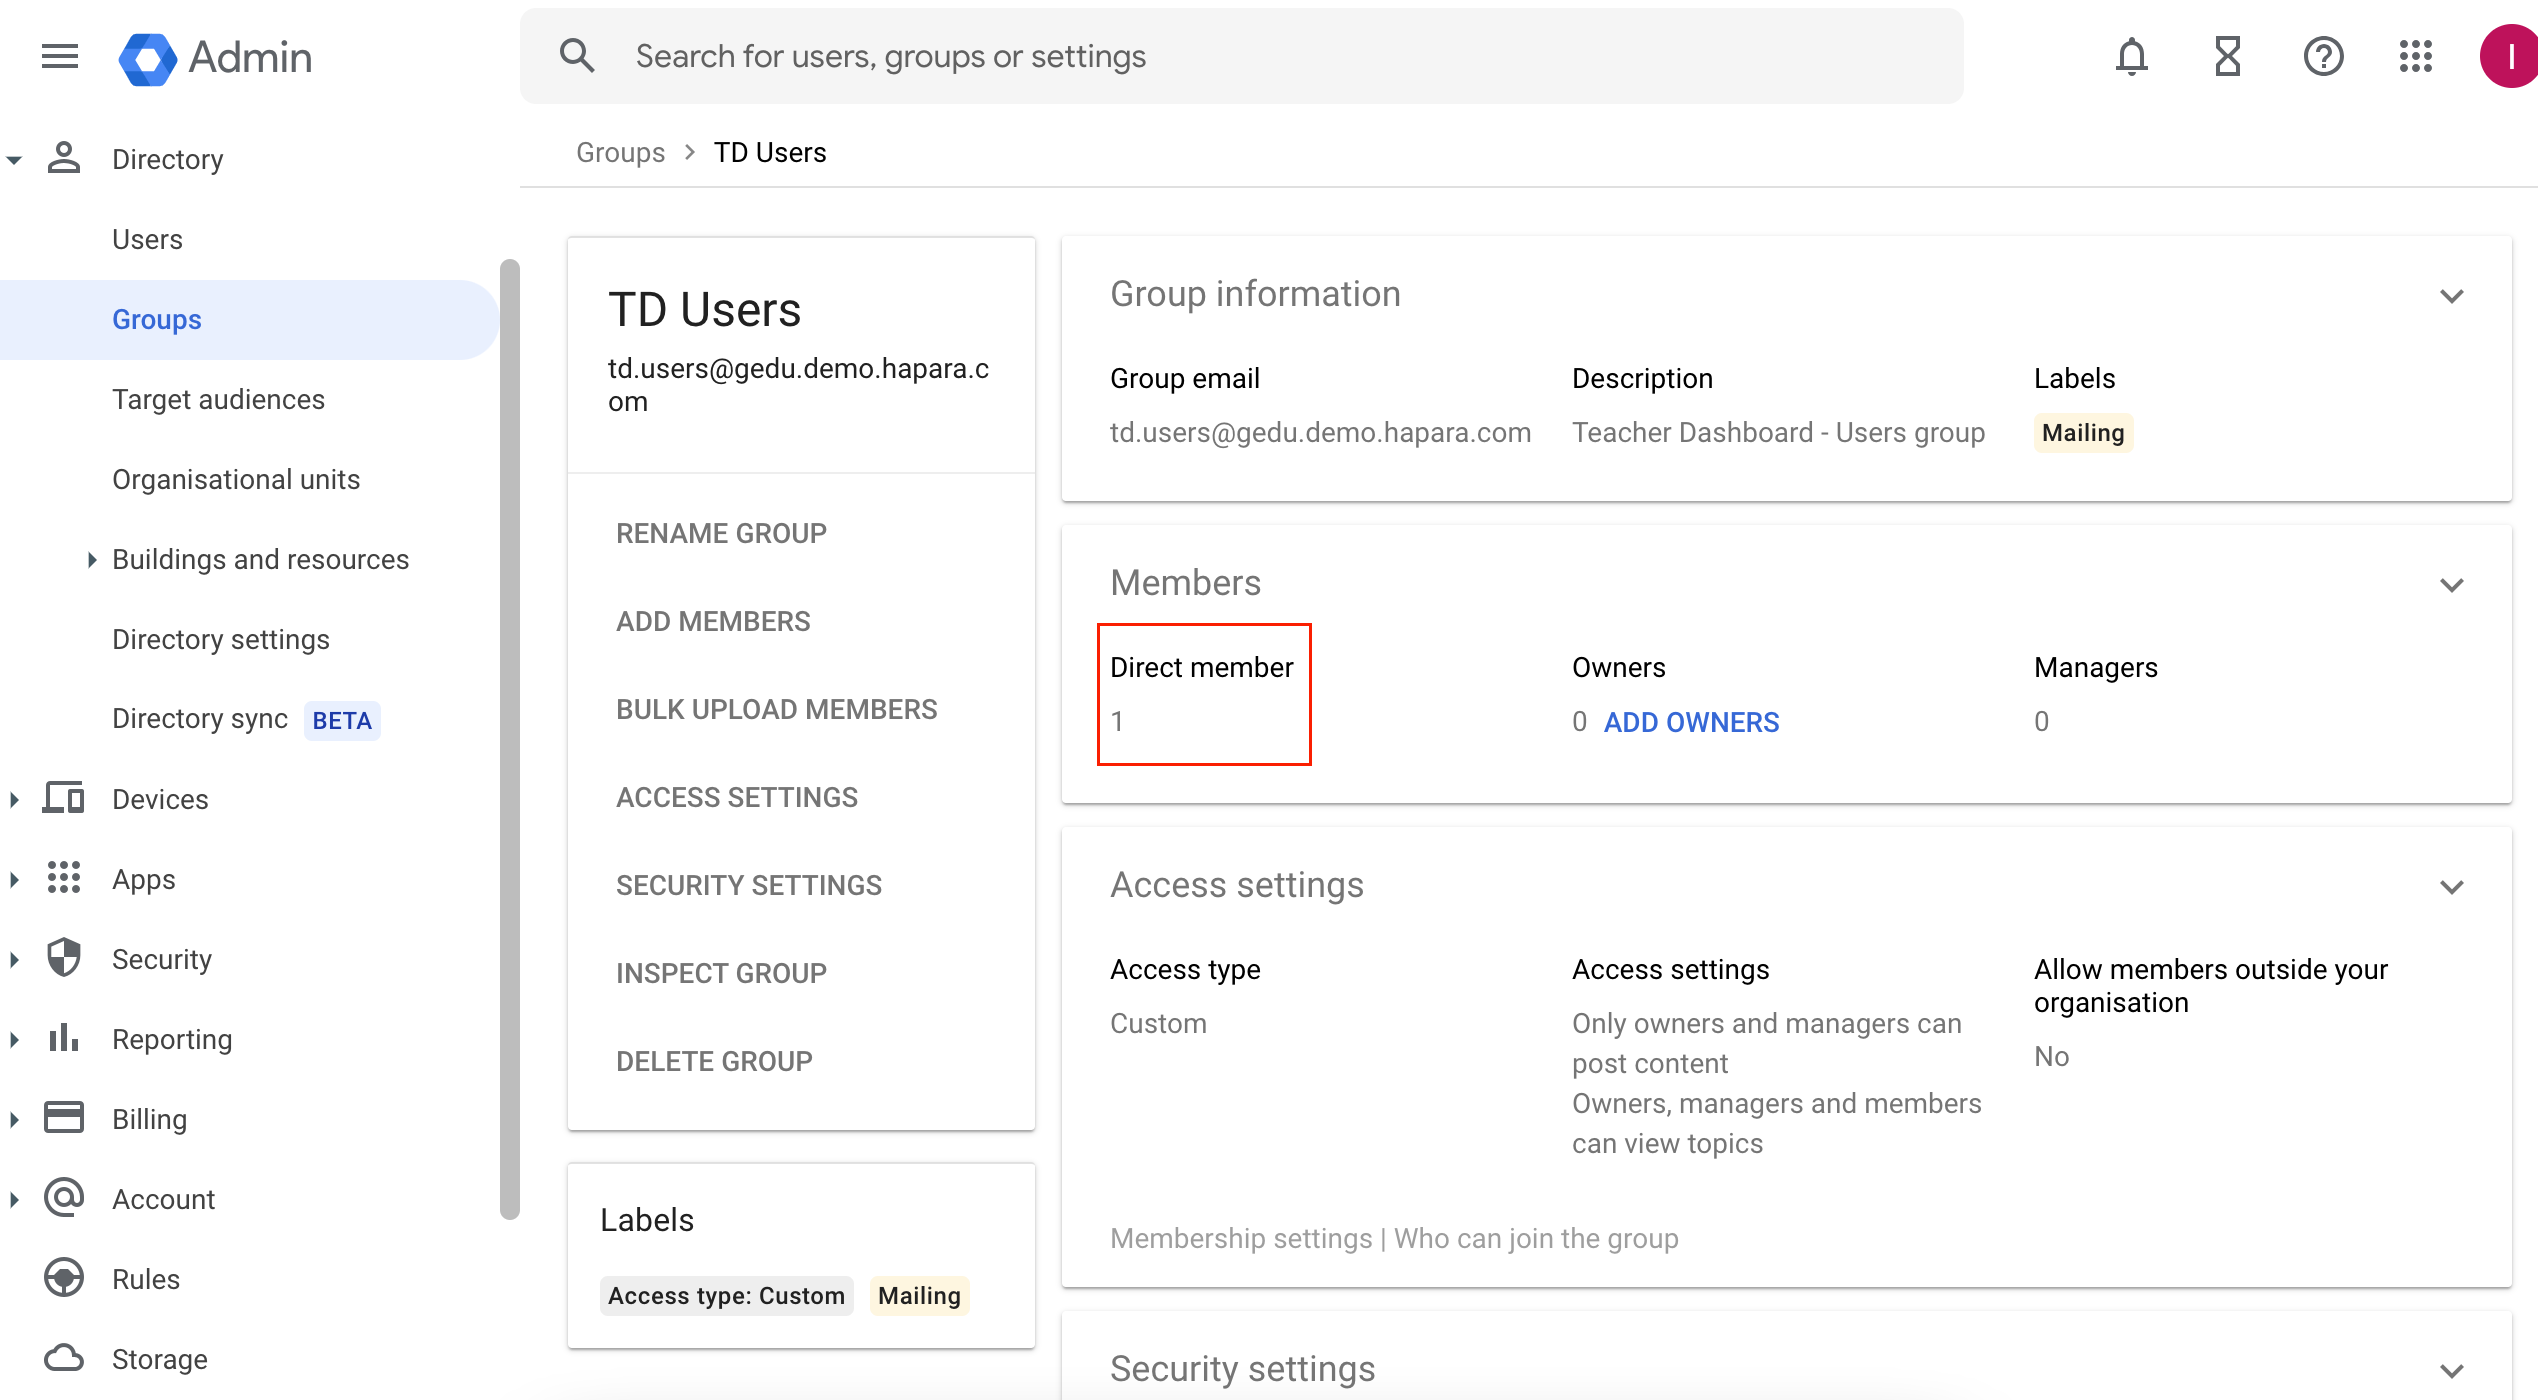Open the account avatar menu
Viewport: 2538px width, 1400px height.
tap(2508, 56)
